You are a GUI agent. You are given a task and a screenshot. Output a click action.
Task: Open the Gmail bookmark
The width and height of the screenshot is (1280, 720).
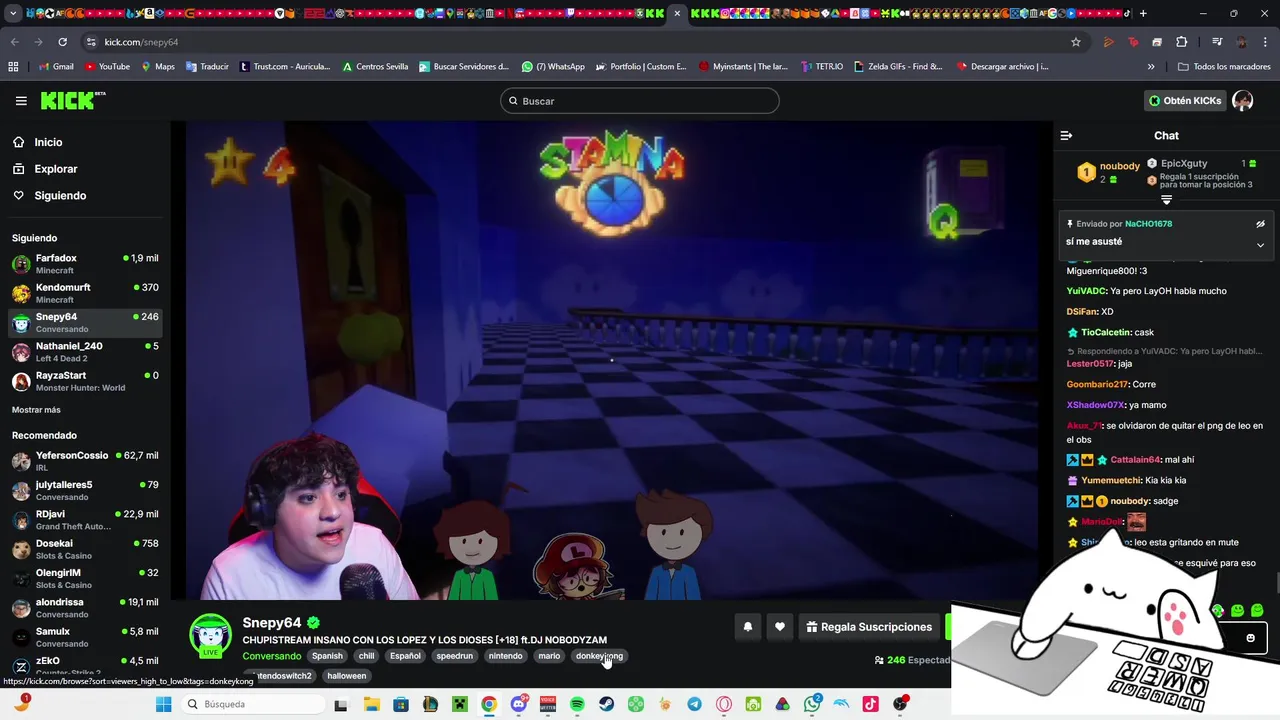[x=55, y=67]
